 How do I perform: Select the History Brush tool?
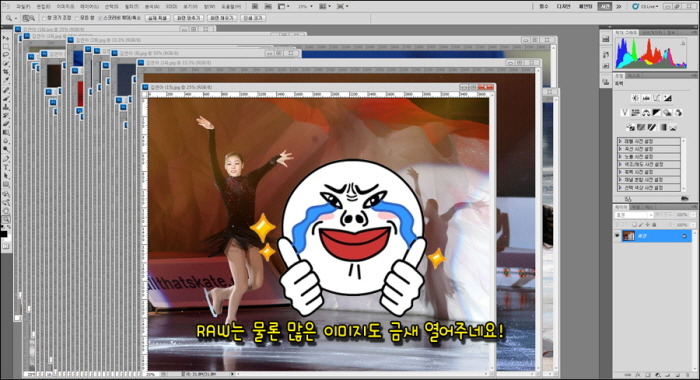click(x=6, y=115)
